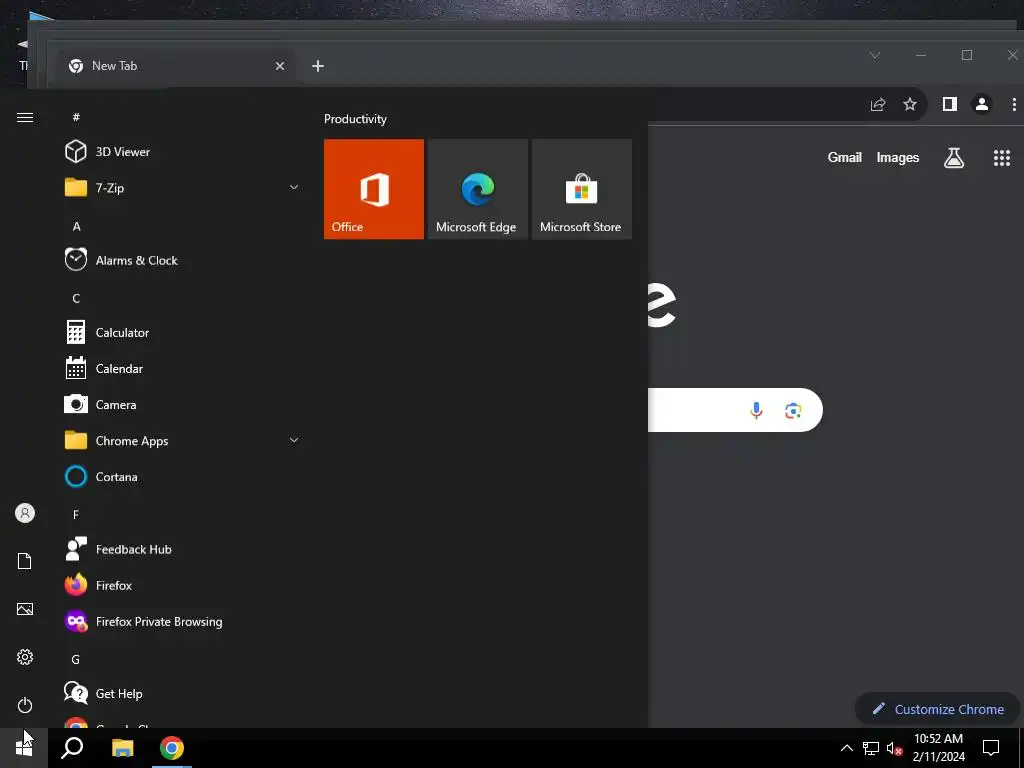1024x768 pixels.
Task: Open Feedback Hub
Action: coord(183,549)
